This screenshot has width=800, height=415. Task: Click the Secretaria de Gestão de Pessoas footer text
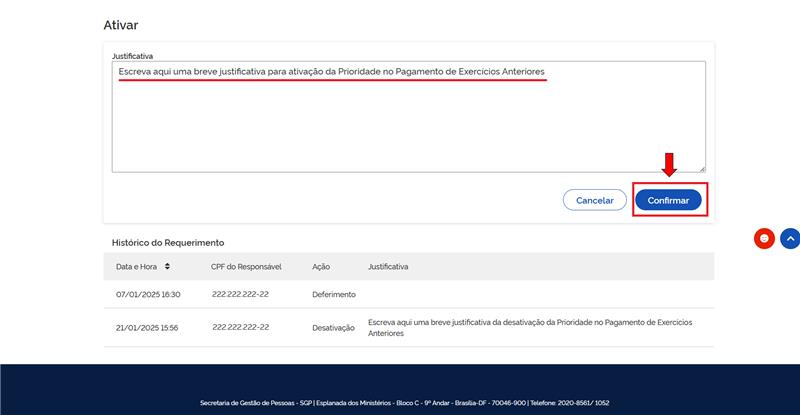(x=404, y=403)
